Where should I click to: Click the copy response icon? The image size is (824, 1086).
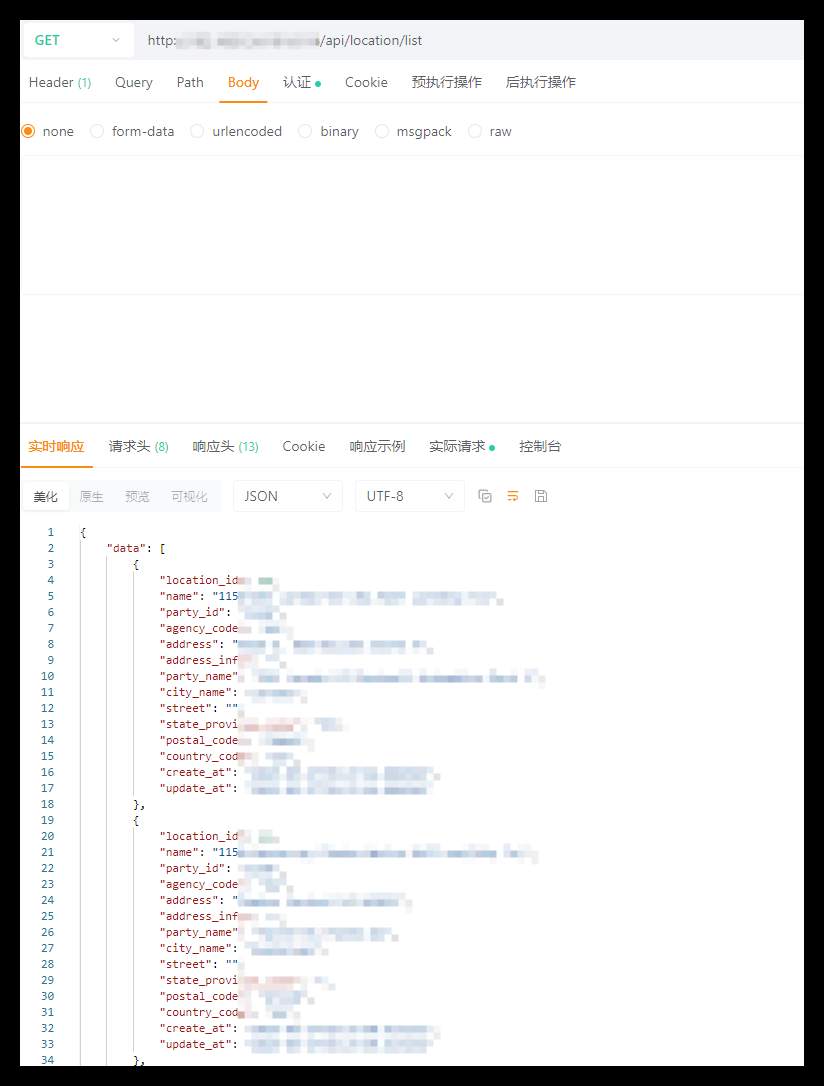pyautogui.click(x=485, y=496)
